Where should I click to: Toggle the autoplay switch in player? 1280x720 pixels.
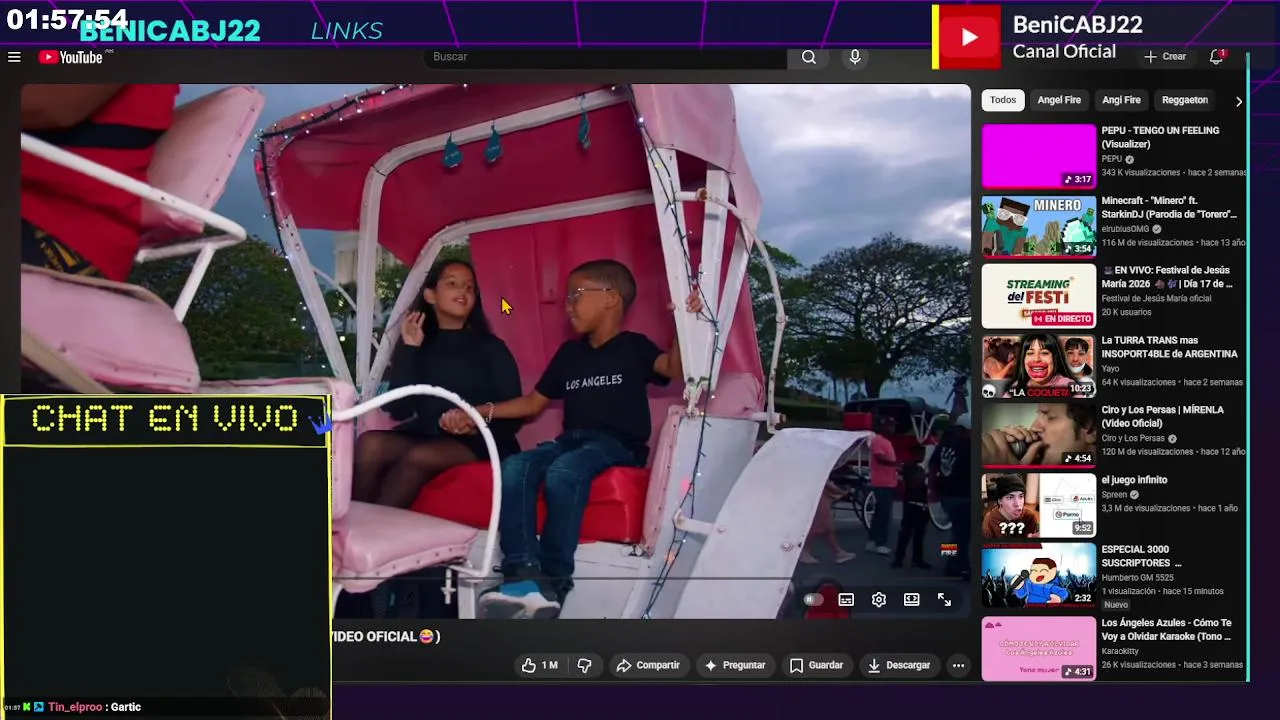(x=813, y=600)
